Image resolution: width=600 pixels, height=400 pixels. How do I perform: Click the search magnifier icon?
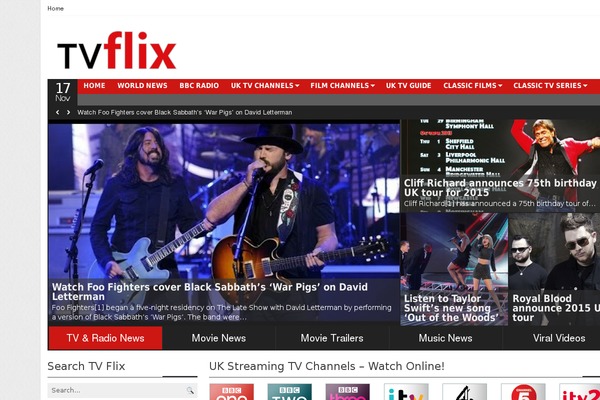[190, 390]
